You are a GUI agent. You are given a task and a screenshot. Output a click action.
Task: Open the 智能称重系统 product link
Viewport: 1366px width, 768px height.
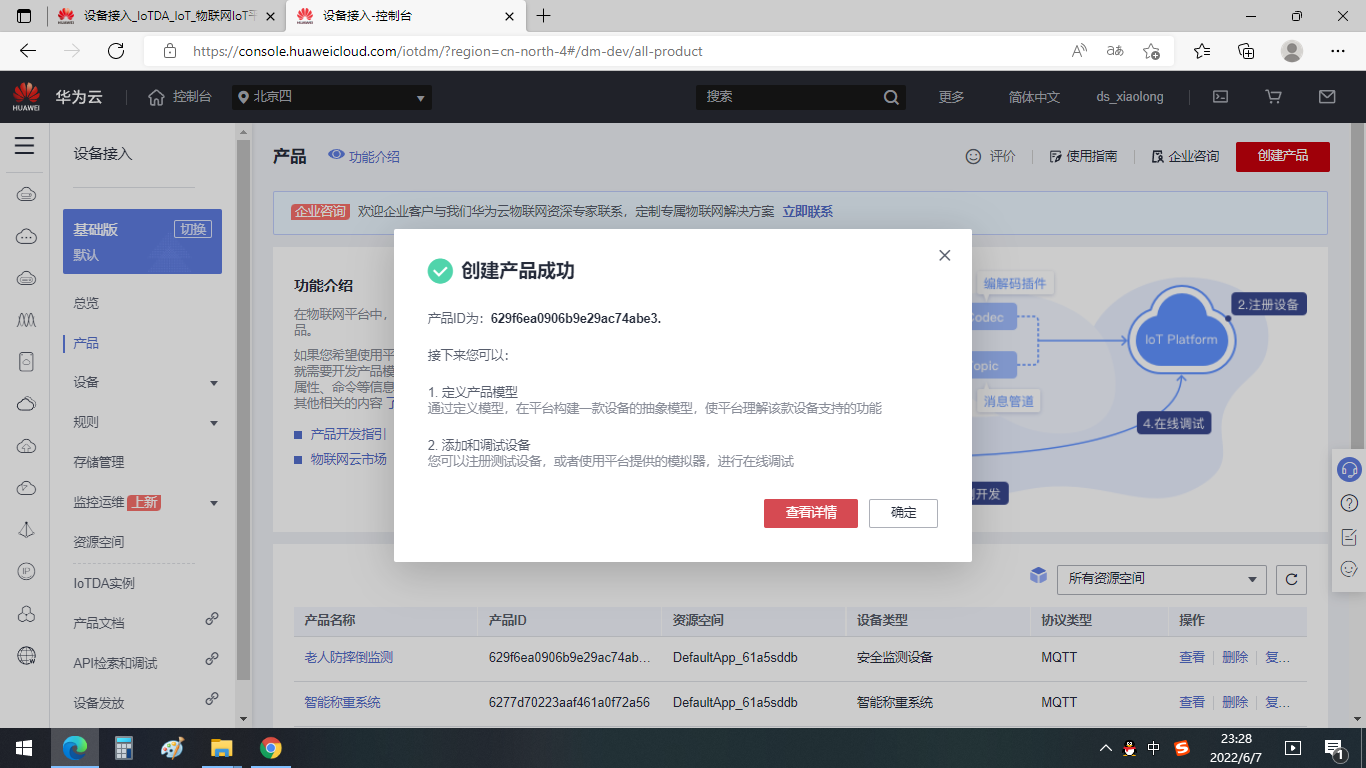[x=342, y=703]
